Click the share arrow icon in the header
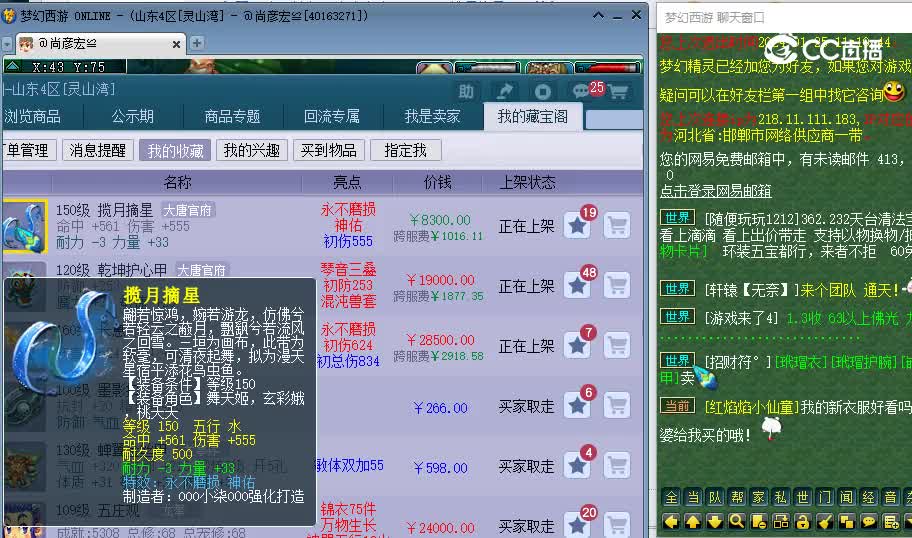Image resolution: width=912 pixels, height=538 pixels. click(x=504, y=91)
